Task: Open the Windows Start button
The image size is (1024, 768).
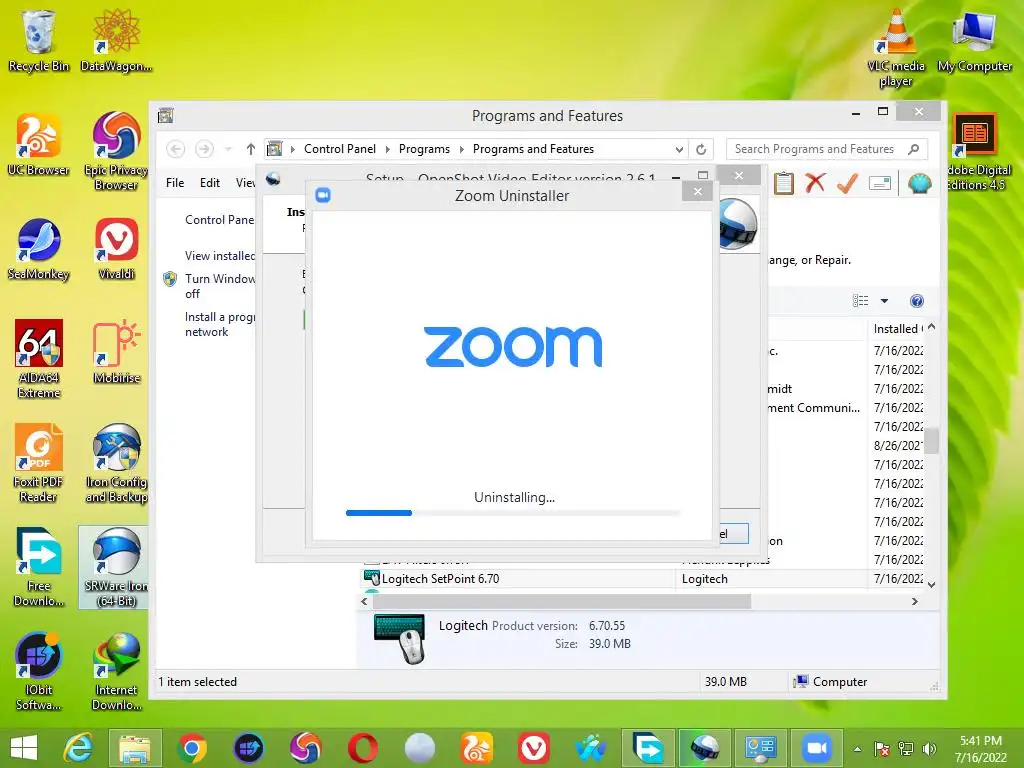Action: click(x=24, y=748)
